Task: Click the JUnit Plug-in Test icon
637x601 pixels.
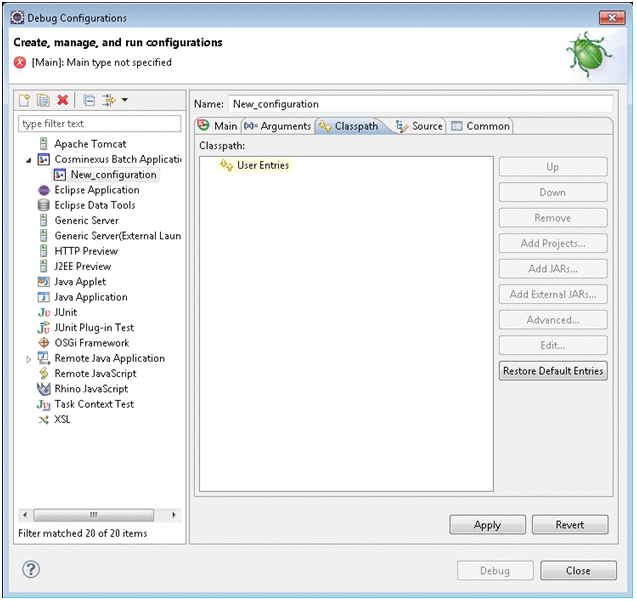Action: pyautogui.click(x=44, y=328)
